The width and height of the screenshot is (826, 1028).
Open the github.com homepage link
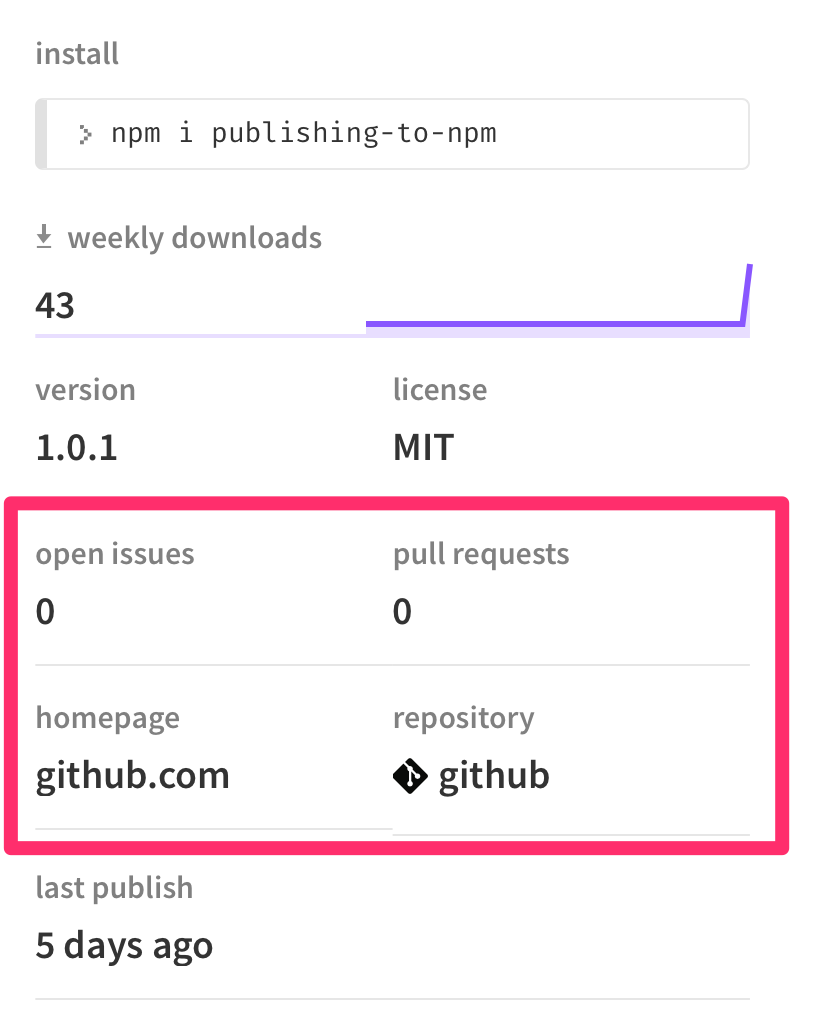[132, 774]
